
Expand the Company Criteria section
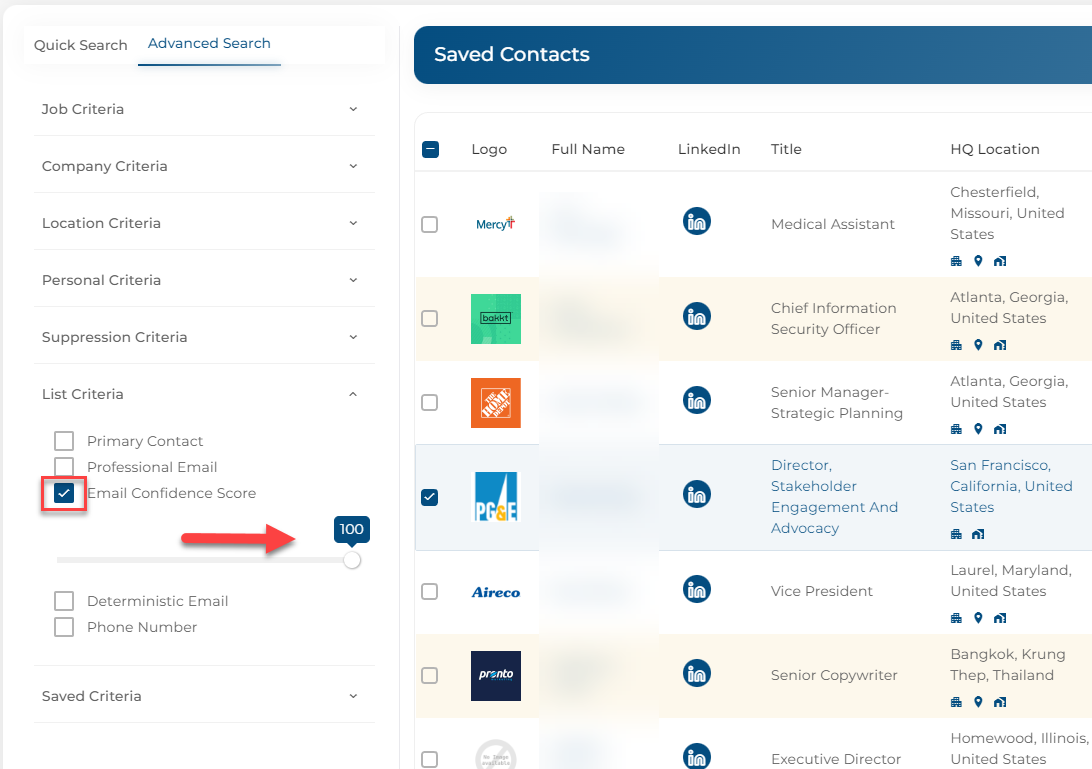point(204,166)
